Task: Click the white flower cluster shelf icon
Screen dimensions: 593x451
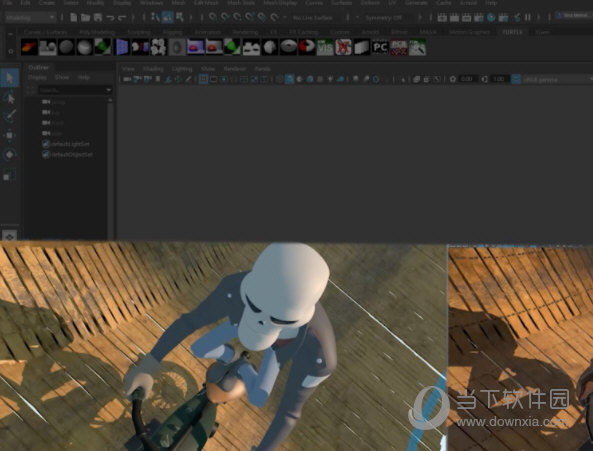Action: tap(158, 47)
